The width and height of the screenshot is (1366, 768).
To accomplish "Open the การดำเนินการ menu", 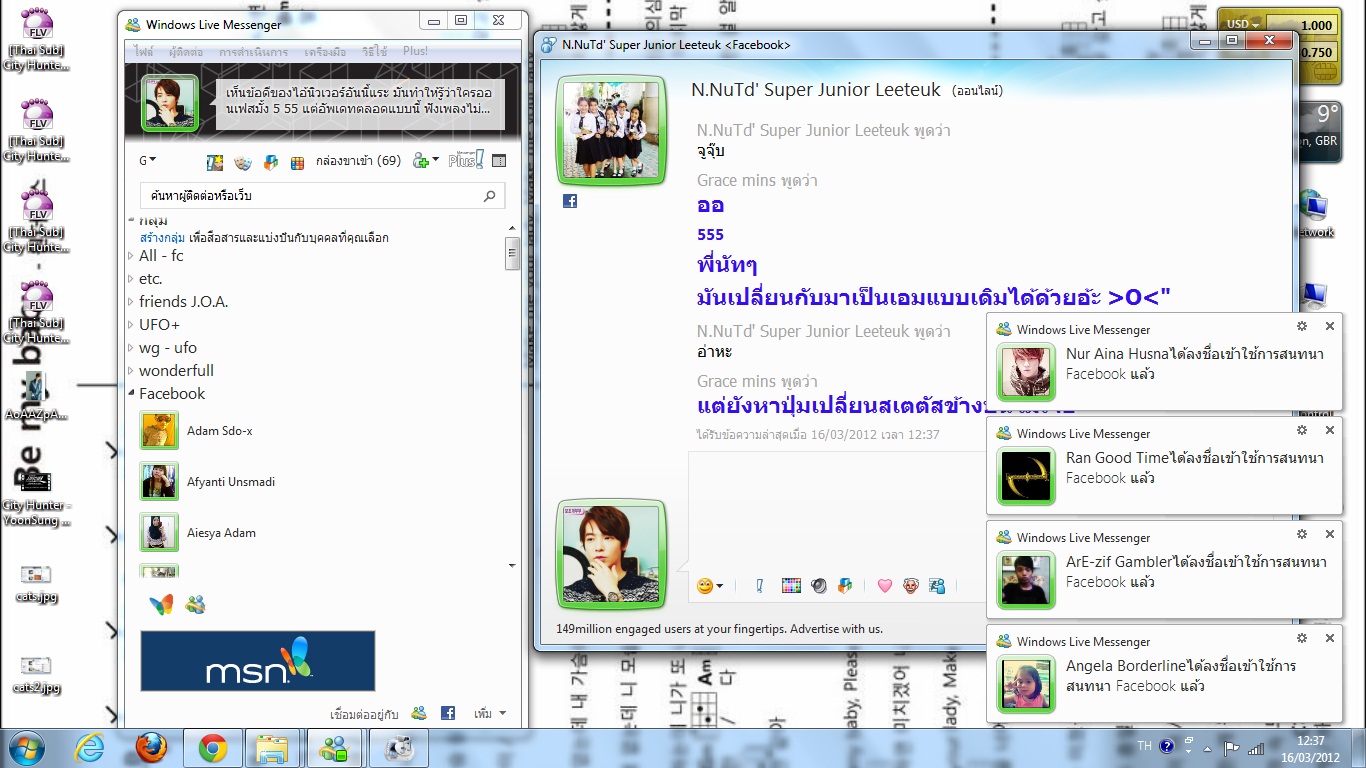I will point(253,51).
